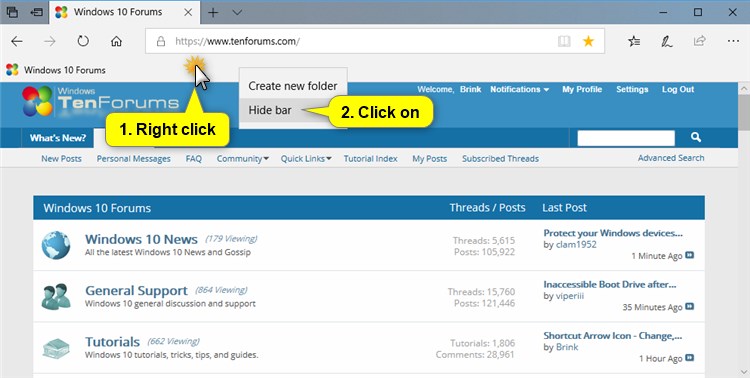Click the lock icon in address bar
This screenshot has width=750, height=378.
click(x=161, y=41)
